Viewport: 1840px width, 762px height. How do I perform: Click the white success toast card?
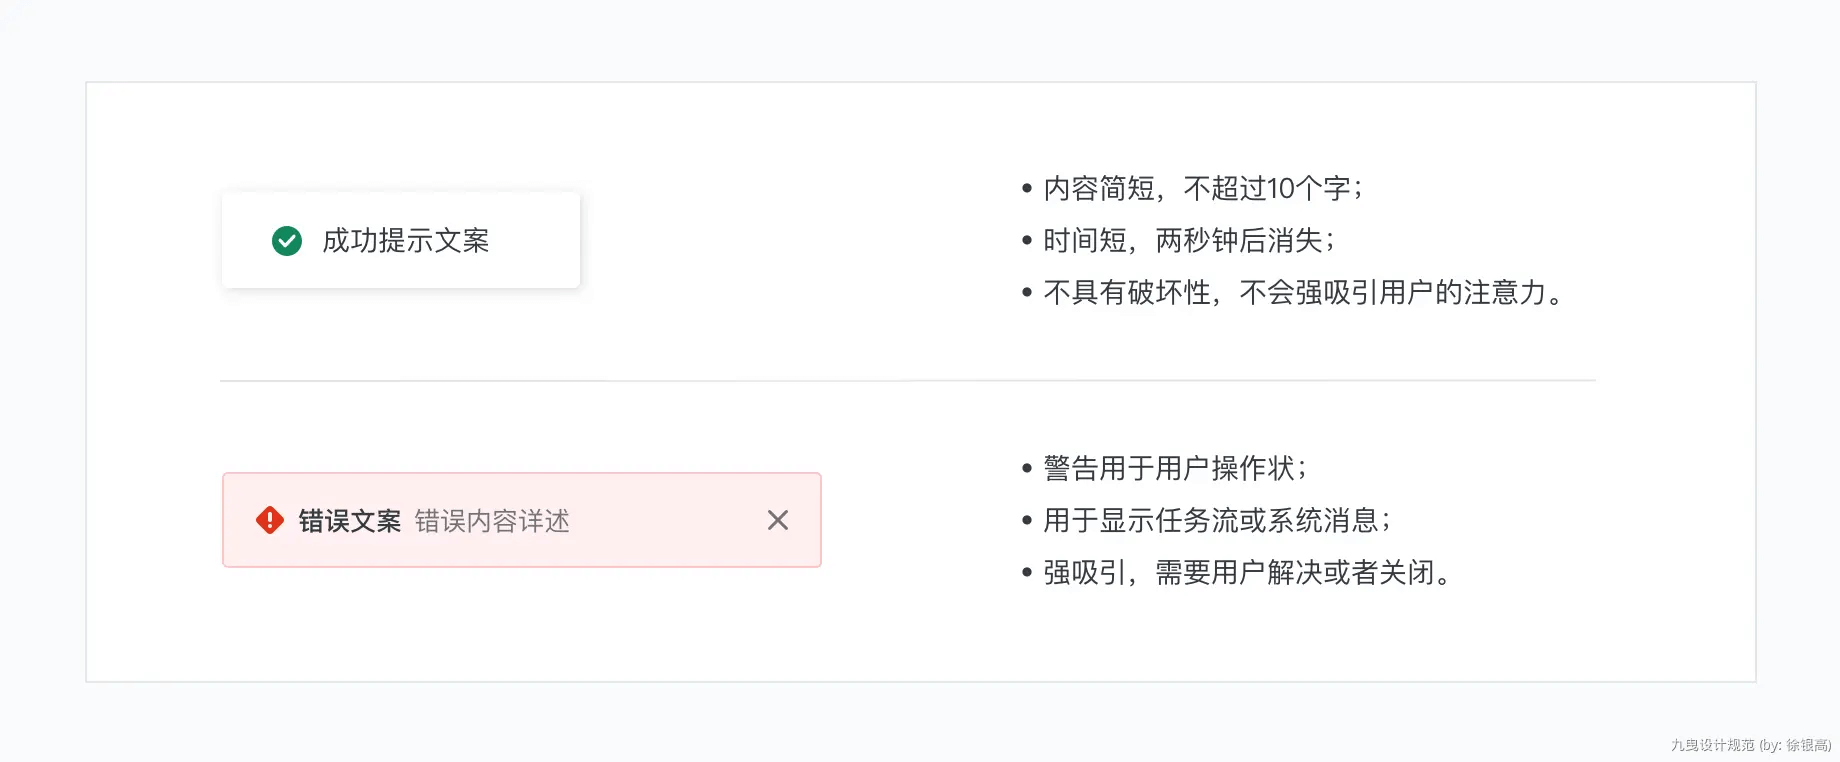coord(401,240)
